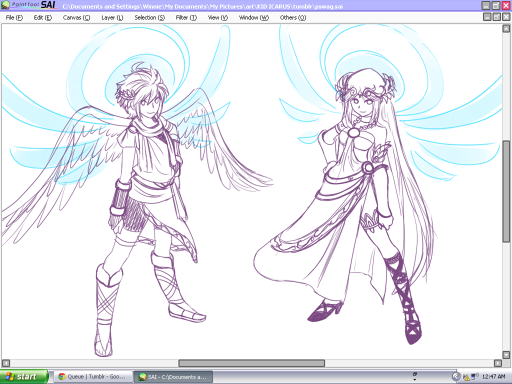This screenshot has width=512, height=384.
Task: Expand hidden system tray icons arrow
Action: (456, 377)
